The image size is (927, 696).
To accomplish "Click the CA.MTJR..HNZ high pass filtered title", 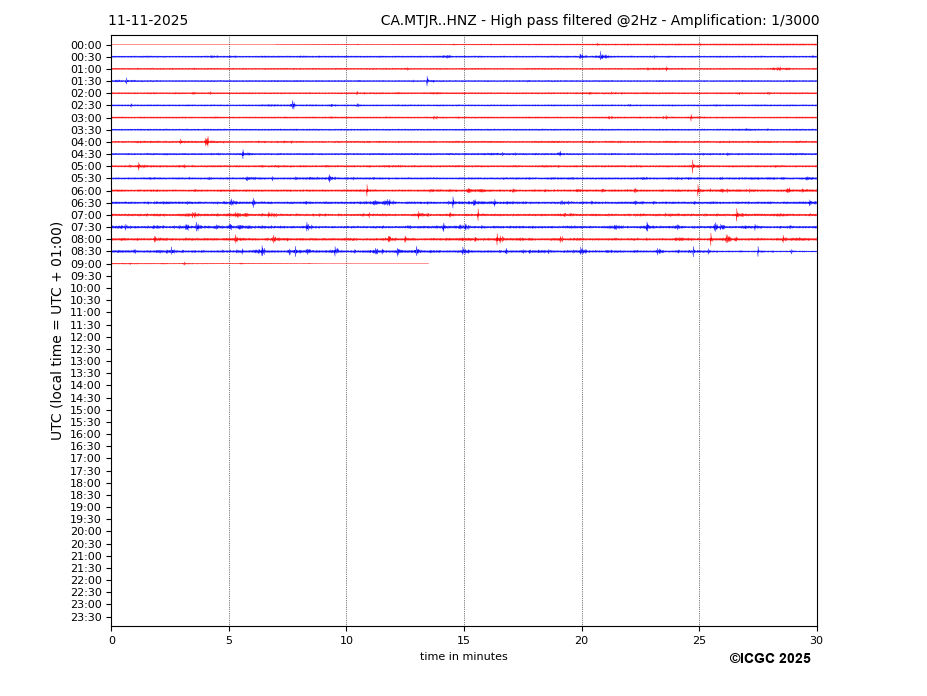I will (x=599, y=21).
